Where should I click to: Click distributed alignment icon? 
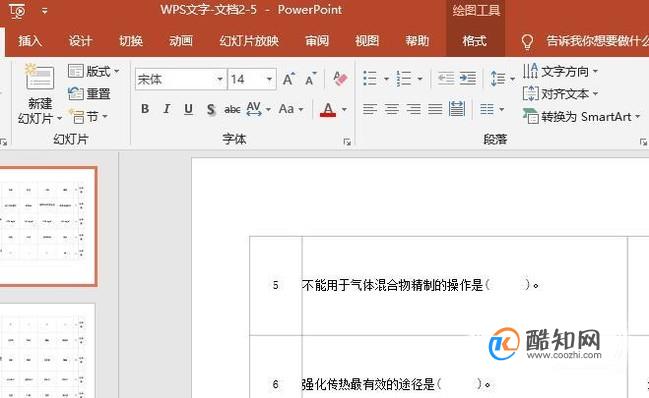coord(457,109)
